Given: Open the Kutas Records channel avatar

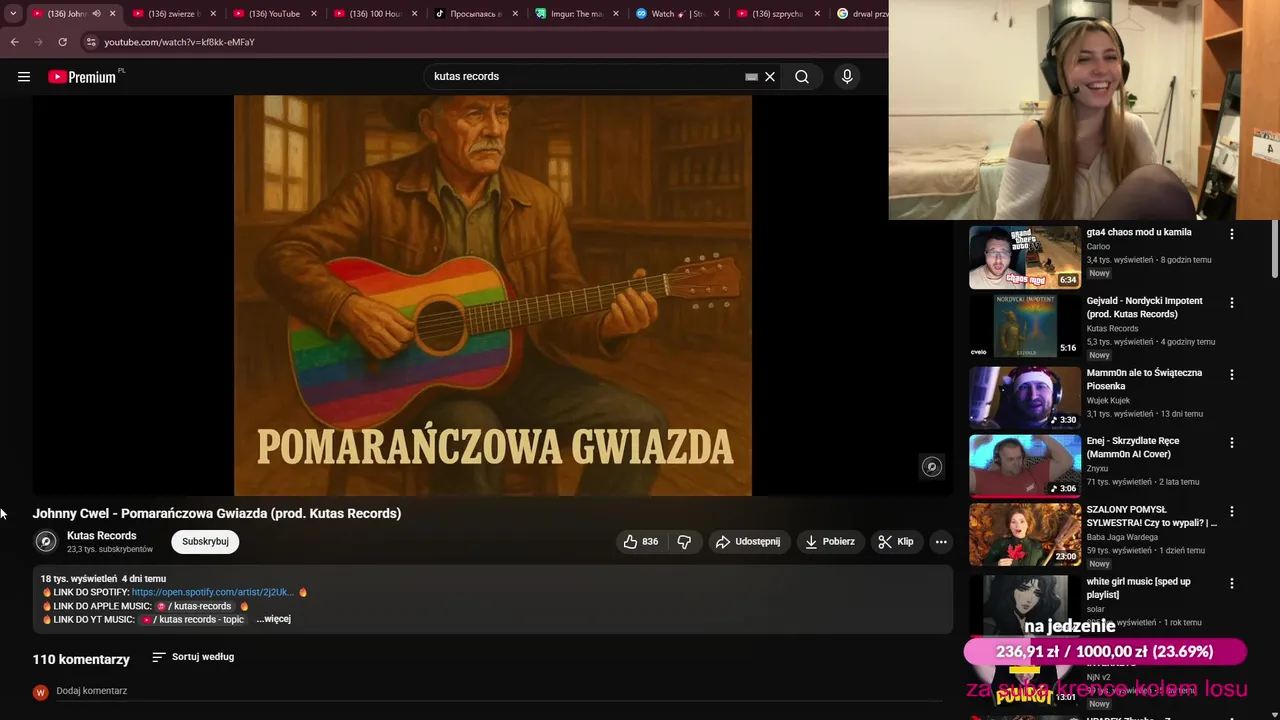Looking at the screenshot, I should pyautogui.click(x=46, y=541).
